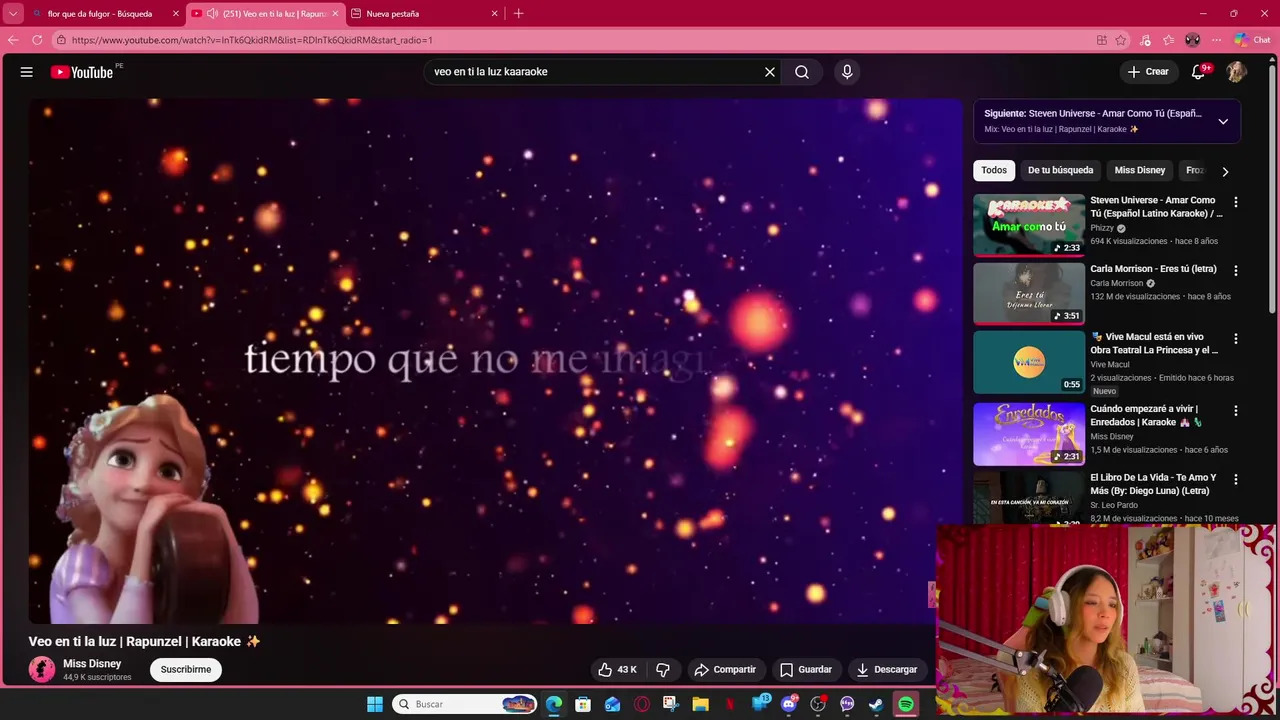The image size is (1280, 720).
Task: Reload the page with refresh icon
Action: click(37, 40)
